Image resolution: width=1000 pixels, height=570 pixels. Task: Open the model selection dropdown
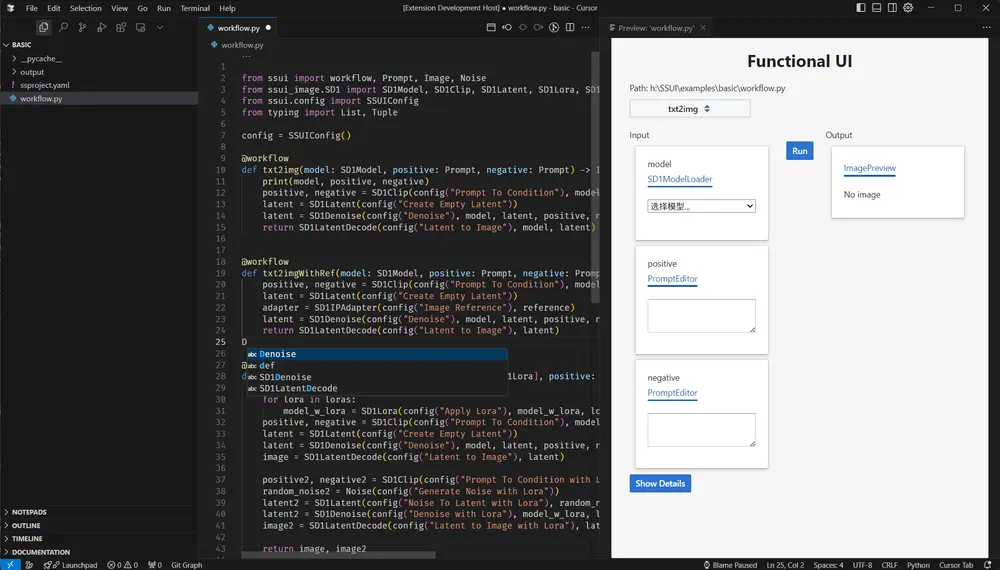tap(701, 206)
